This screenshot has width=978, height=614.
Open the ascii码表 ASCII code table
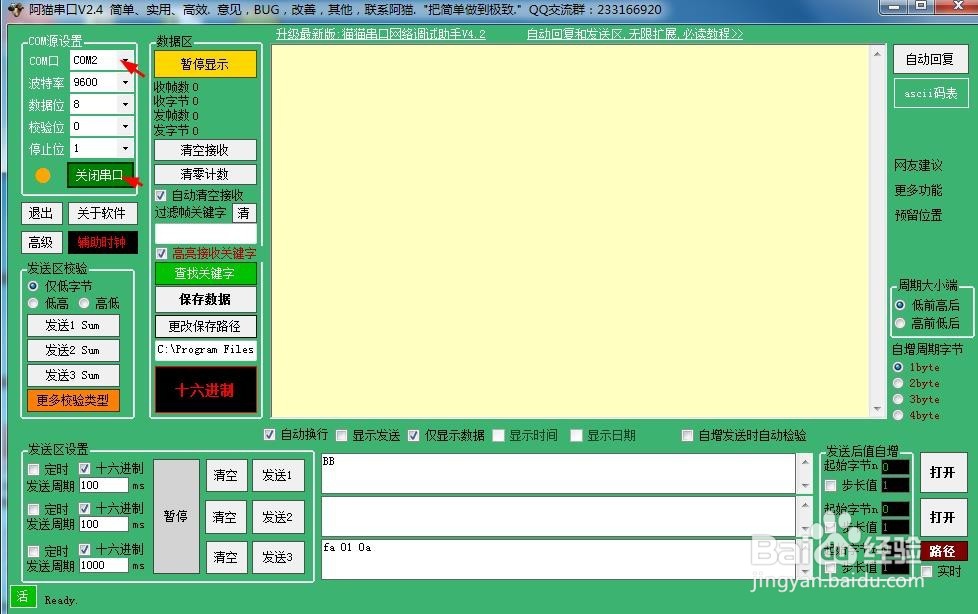[931, 93]
